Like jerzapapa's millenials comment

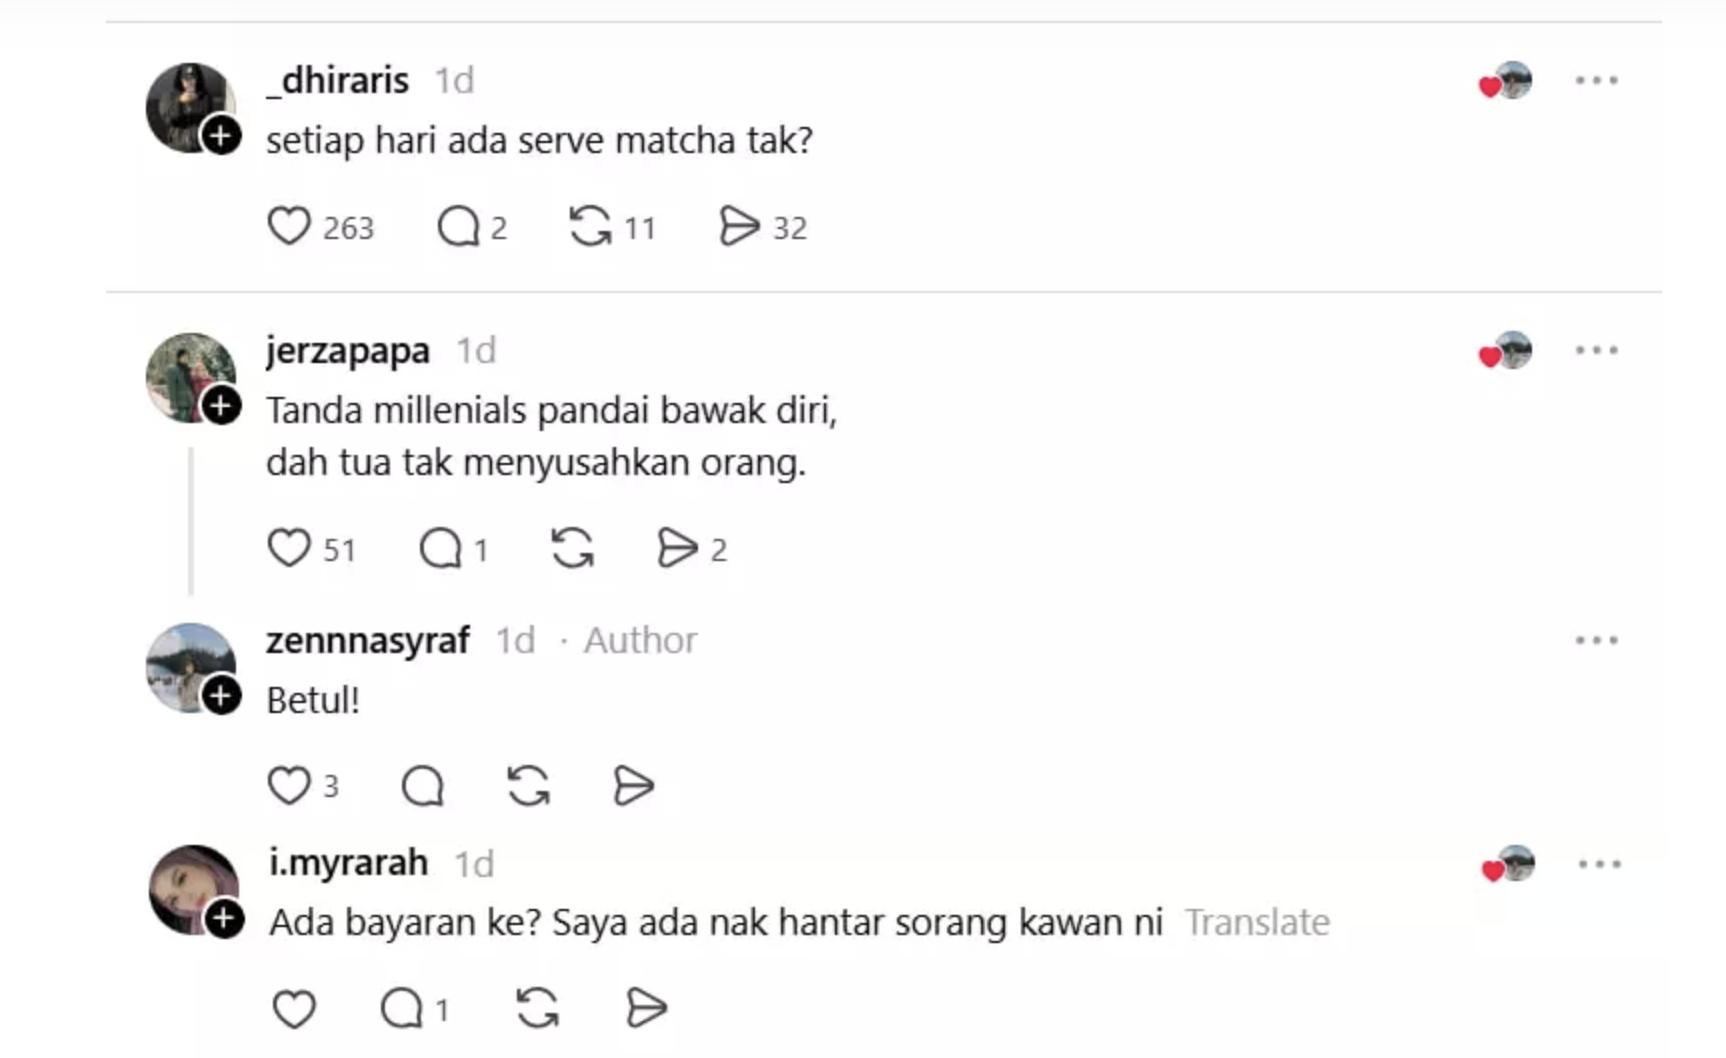289,548
